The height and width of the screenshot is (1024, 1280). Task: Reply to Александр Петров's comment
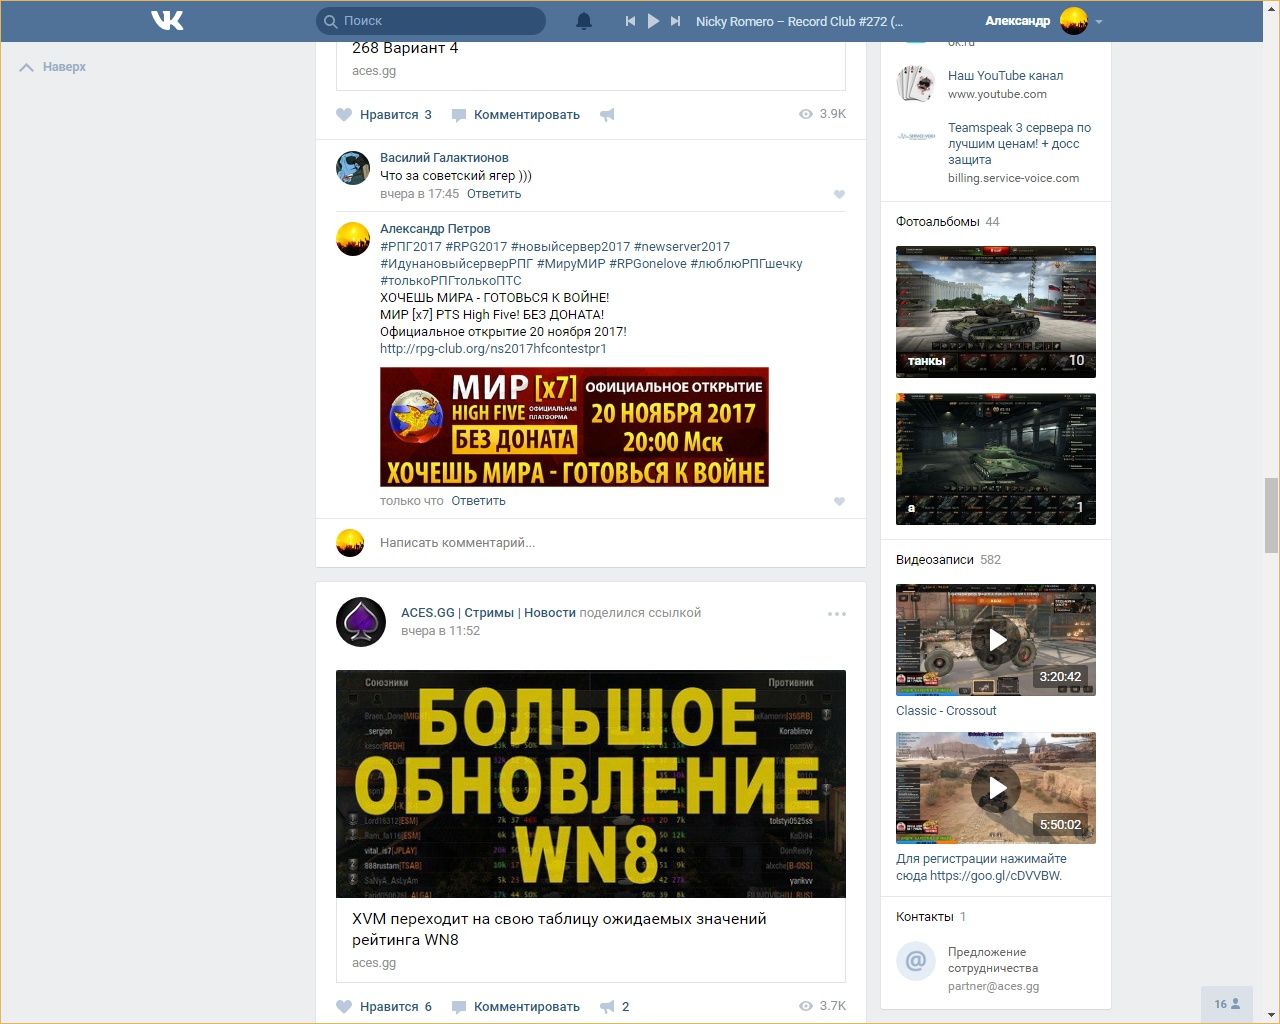click(478, 501)
